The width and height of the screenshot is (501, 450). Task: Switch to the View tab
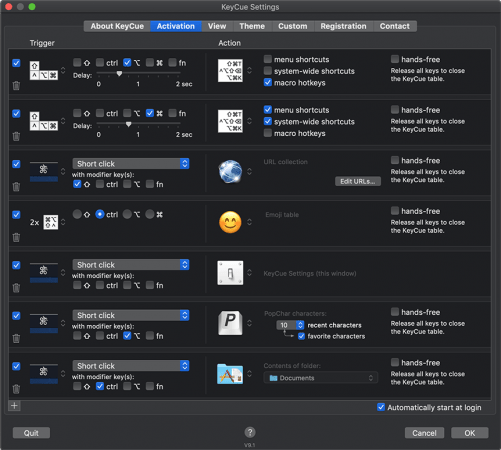(x=217, y=26)
